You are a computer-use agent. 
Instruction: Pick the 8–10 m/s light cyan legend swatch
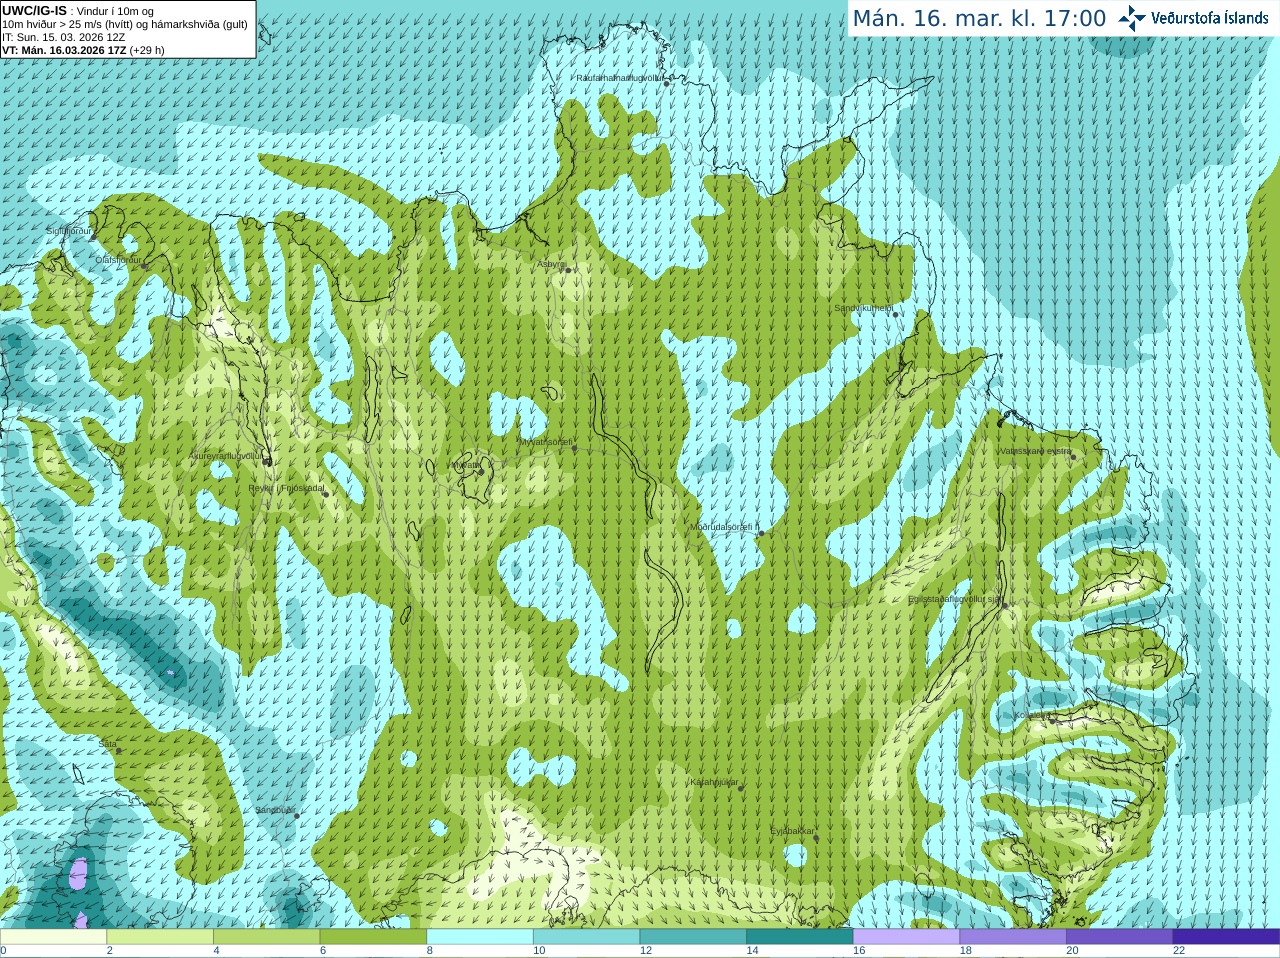pos(480,937)
